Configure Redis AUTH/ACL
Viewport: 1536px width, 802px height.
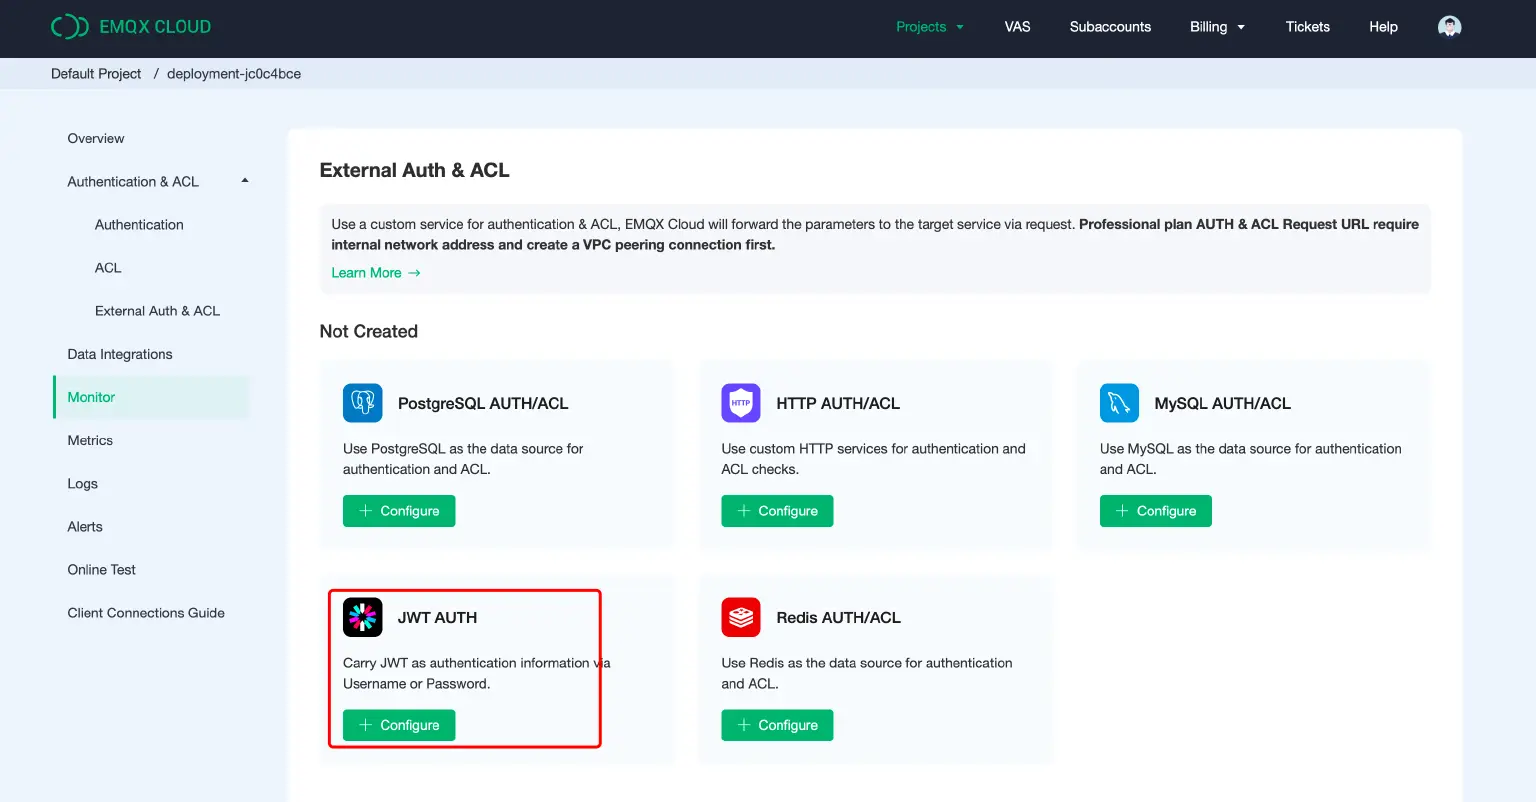pyautogui.click(x=777, y=724)
